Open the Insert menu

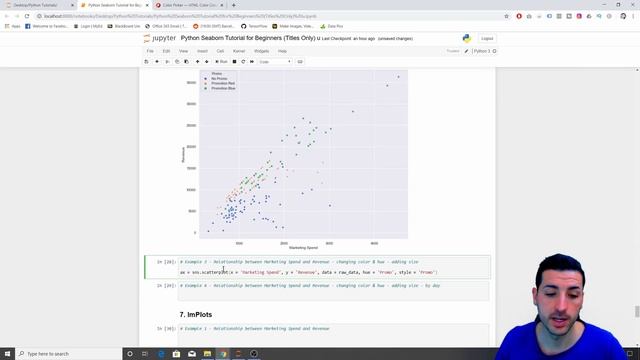tap(202, 51)
